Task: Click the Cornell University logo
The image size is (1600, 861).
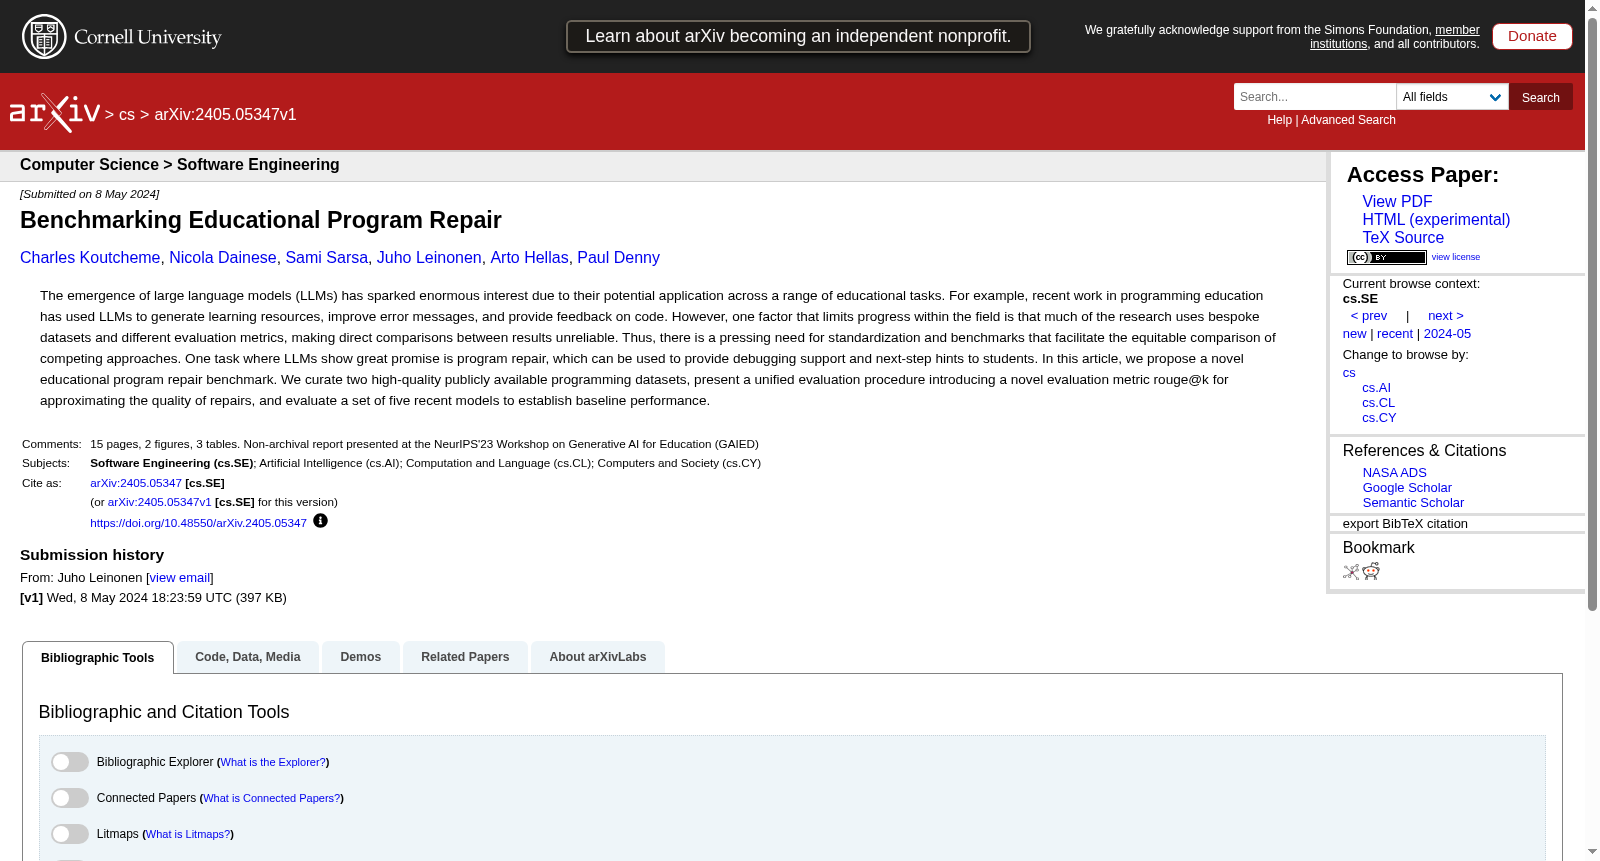Action: (x=122, y=37)
